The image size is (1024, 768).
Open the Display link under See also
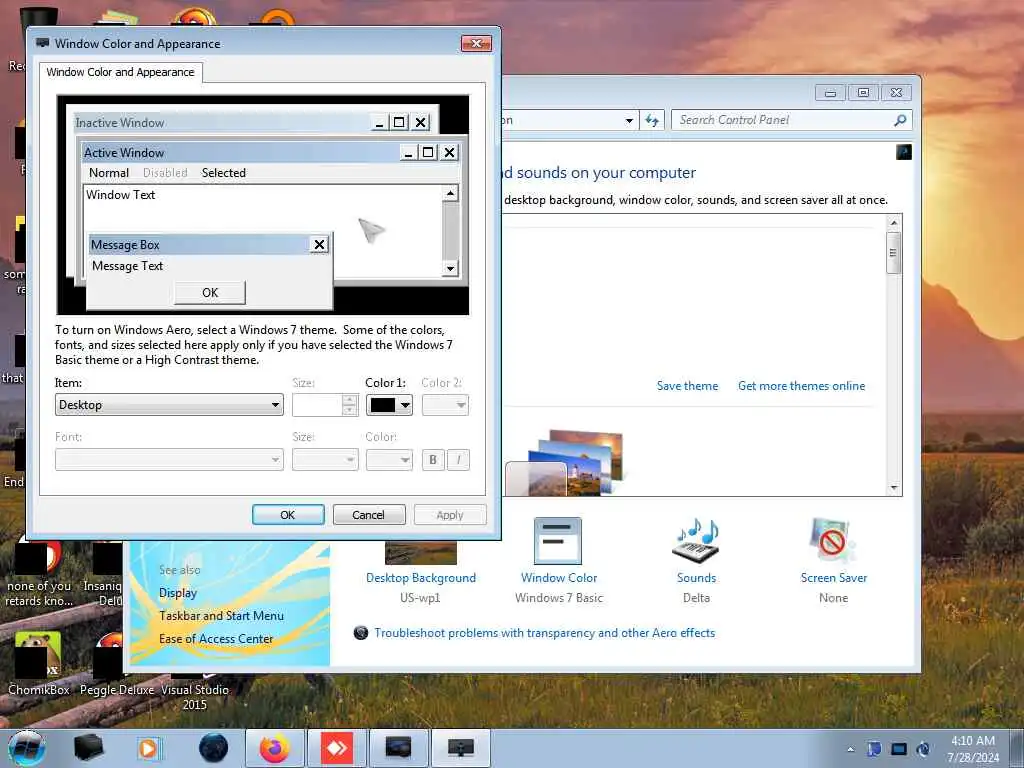[x=178, y=593]
